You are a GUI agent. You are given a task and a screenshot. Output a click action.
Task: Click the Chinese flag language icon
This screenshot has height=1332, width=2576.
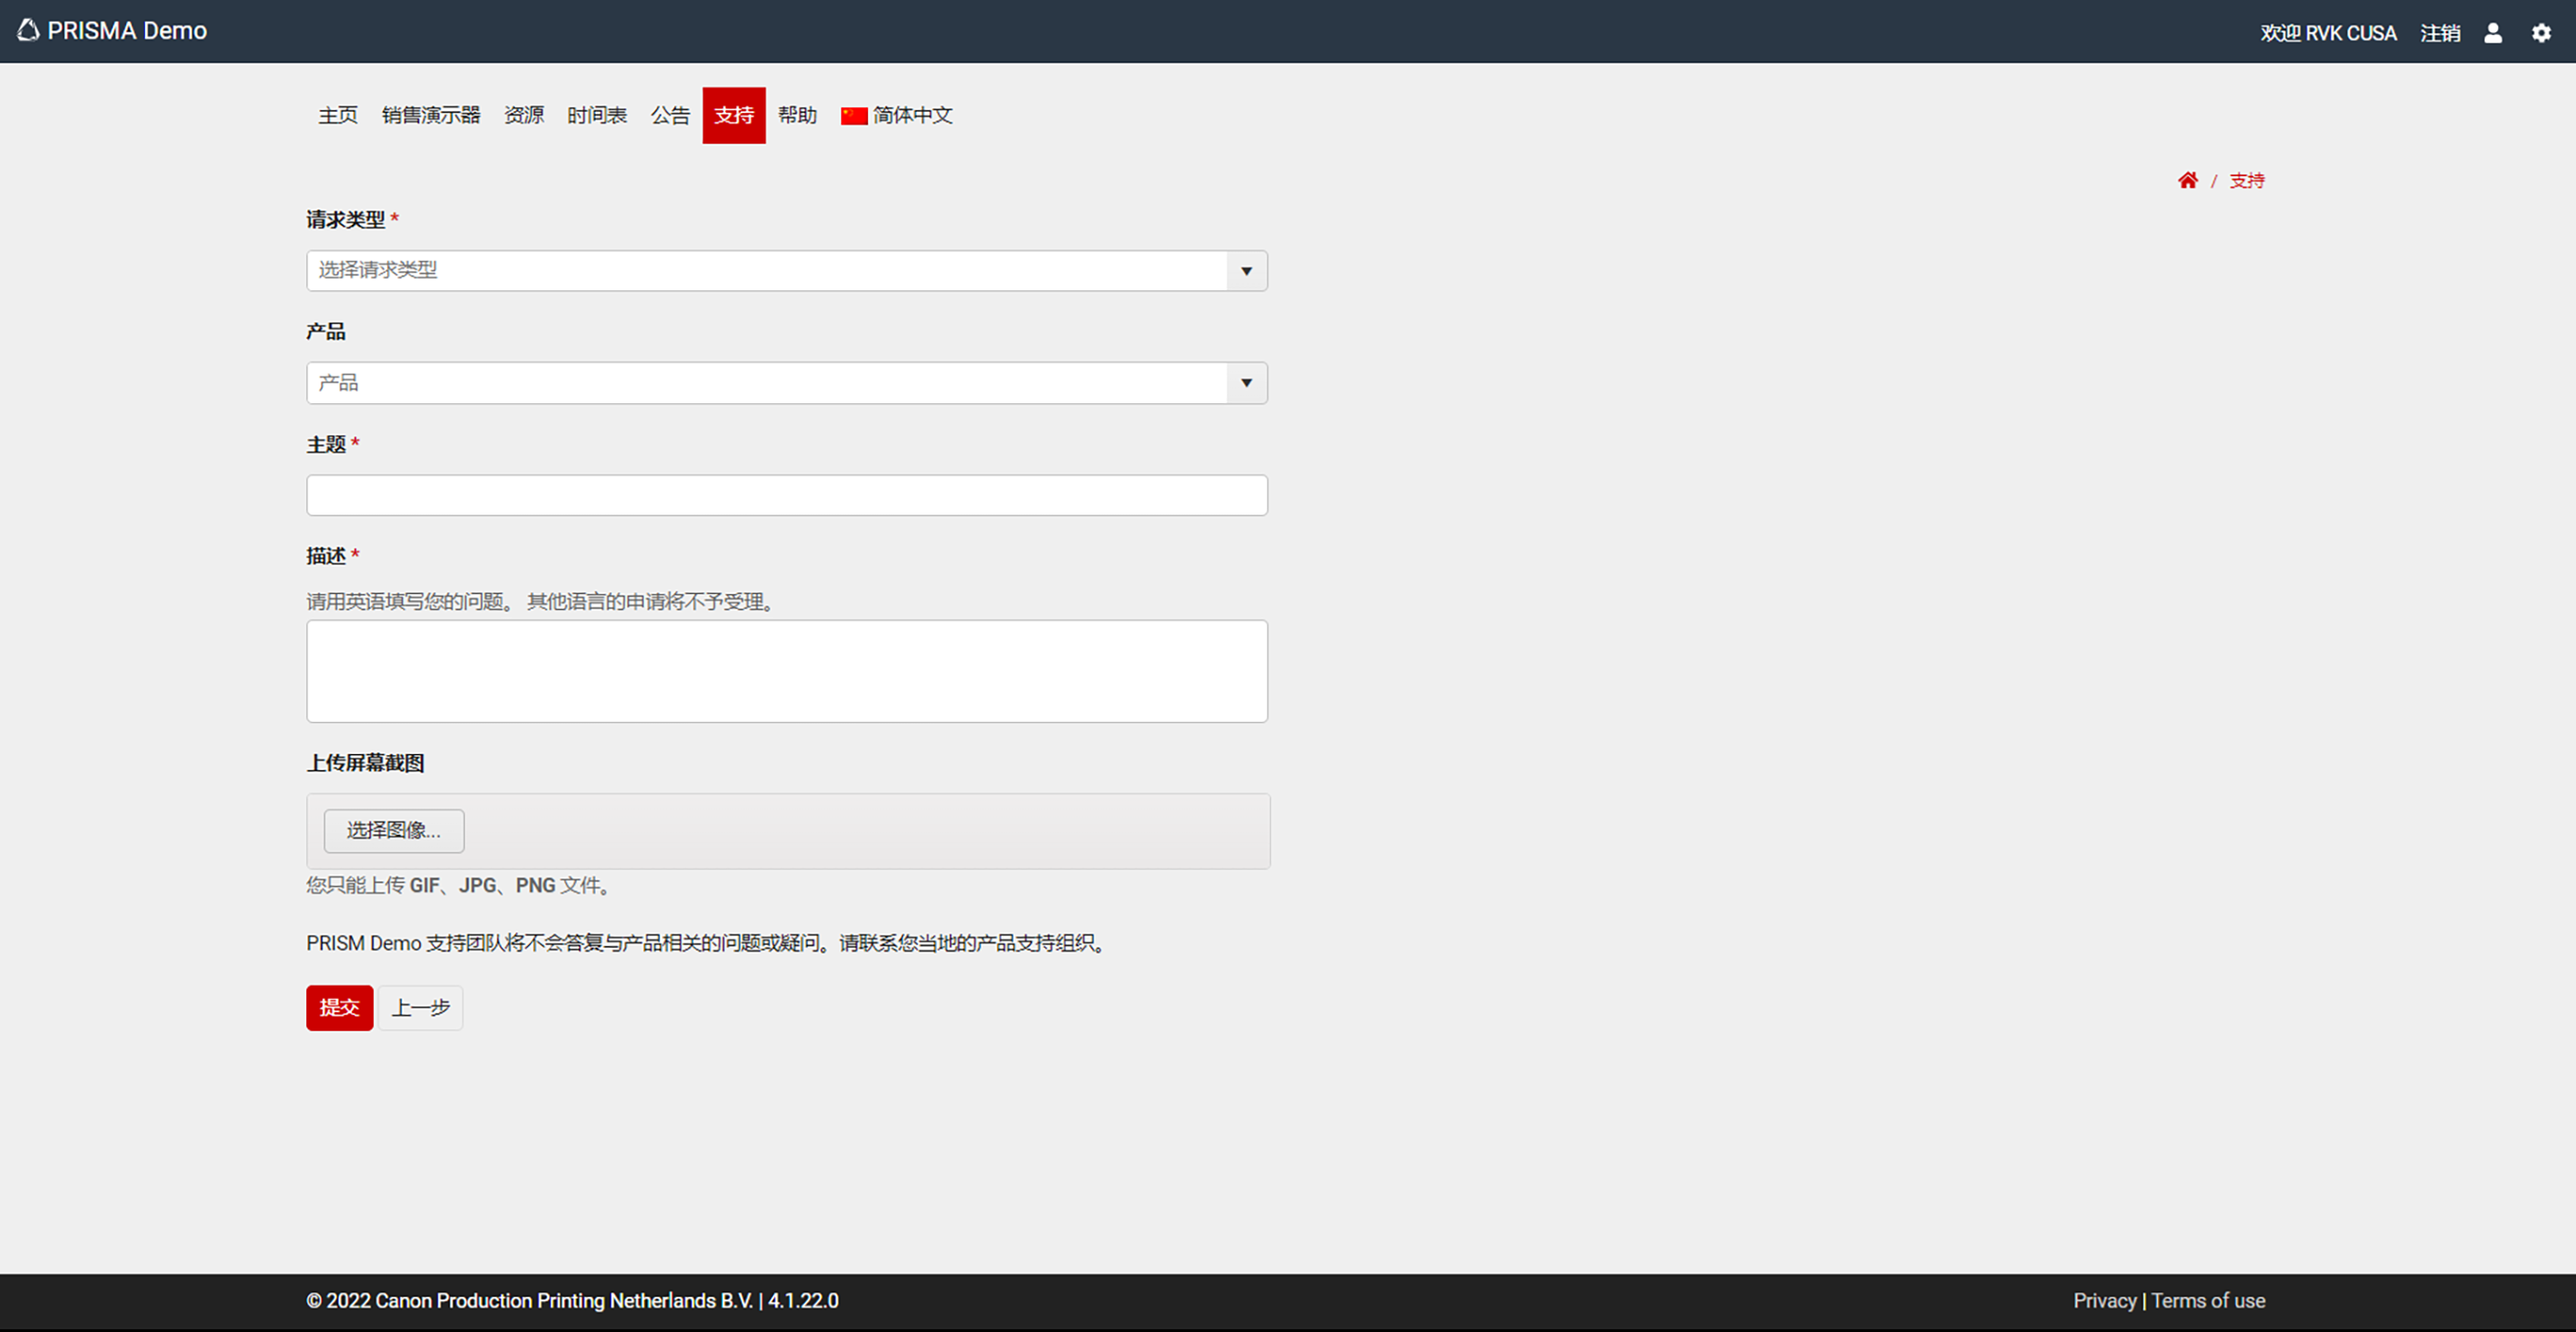(x=854, y=116)
